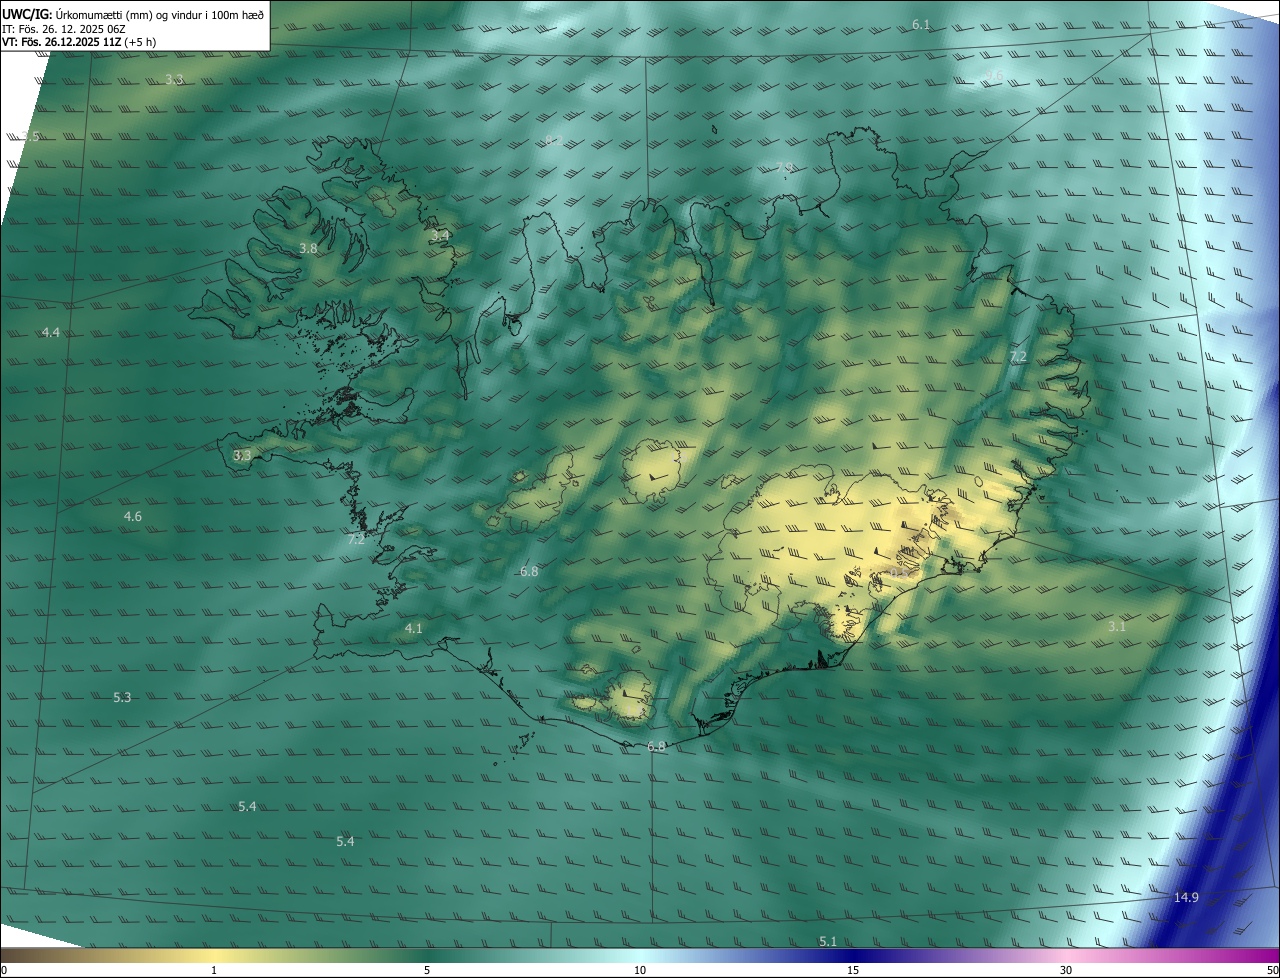
Task: Click the 15 tick on the colour scale
Action: point(853,970)
